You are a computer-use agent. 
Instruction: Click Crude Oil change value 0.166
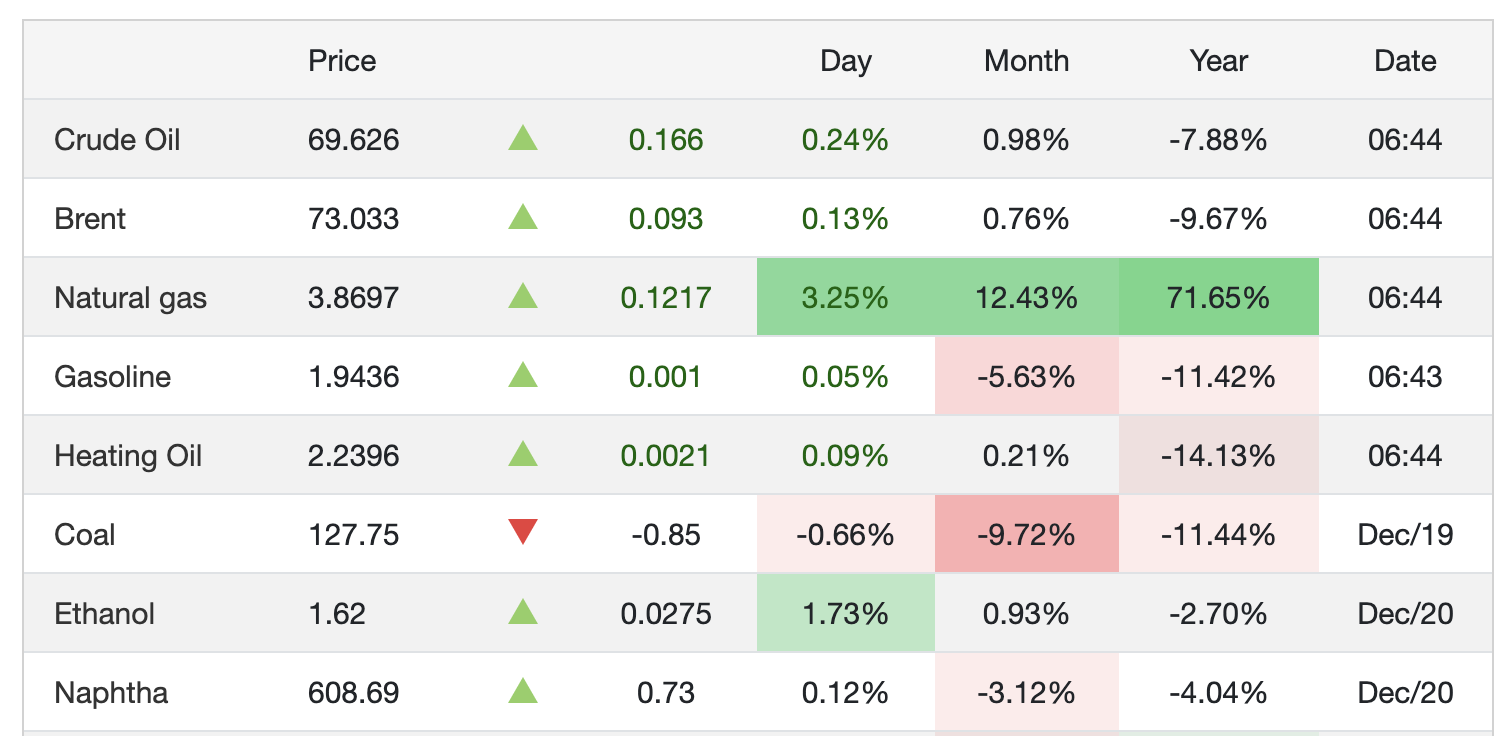[x=666, y=139]
